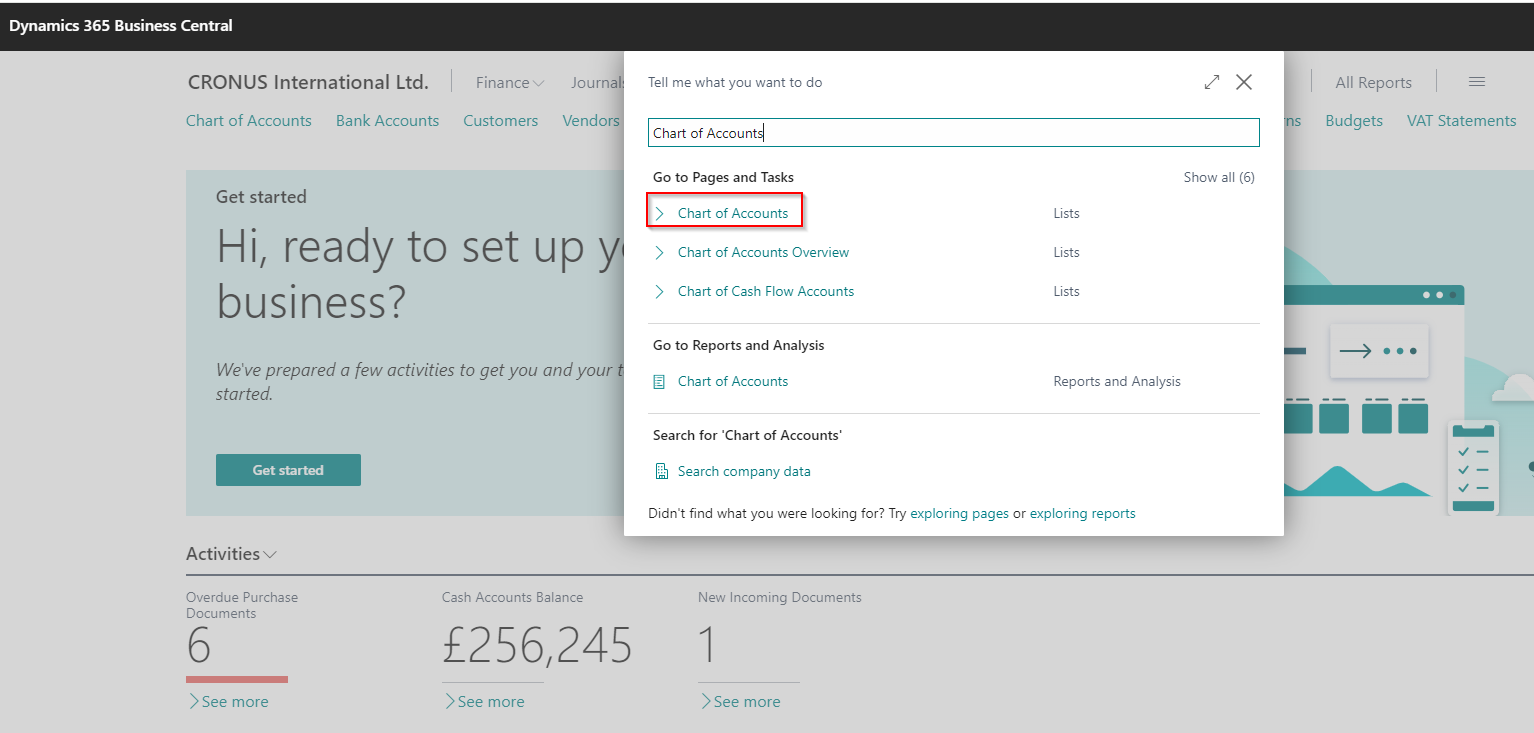The height and width of the screenshot is (733, 1534).
Task: Click the chevron icon beside Chart of Cash Flow Accounts
Action: [659, 291]
